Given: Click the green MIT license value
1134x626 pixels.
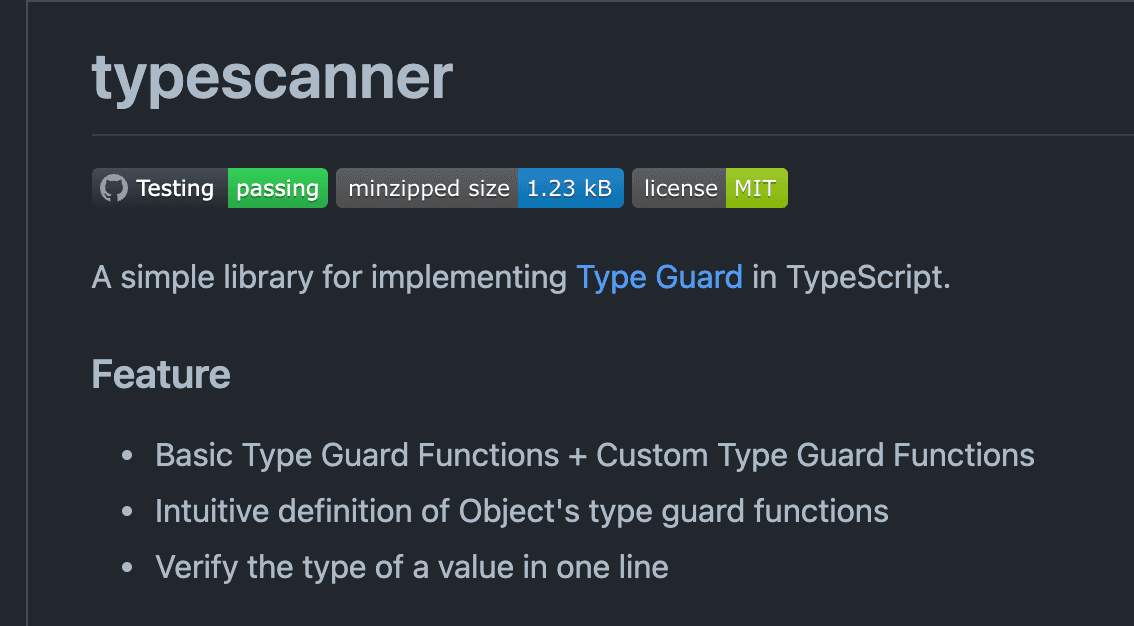Looking at the screenshot, I should tap(756, 188).
